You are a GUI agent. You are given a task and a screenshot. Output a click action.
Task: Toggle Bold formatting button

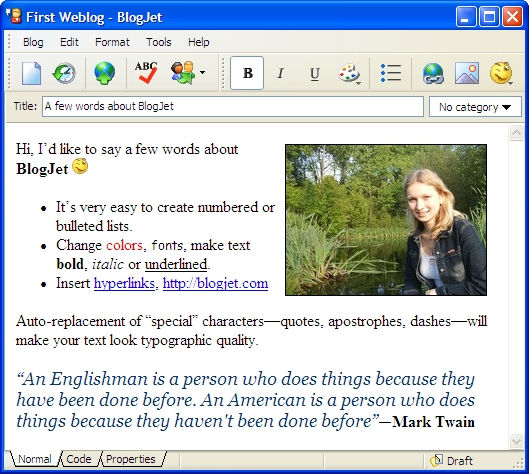[x=247, y=73]
